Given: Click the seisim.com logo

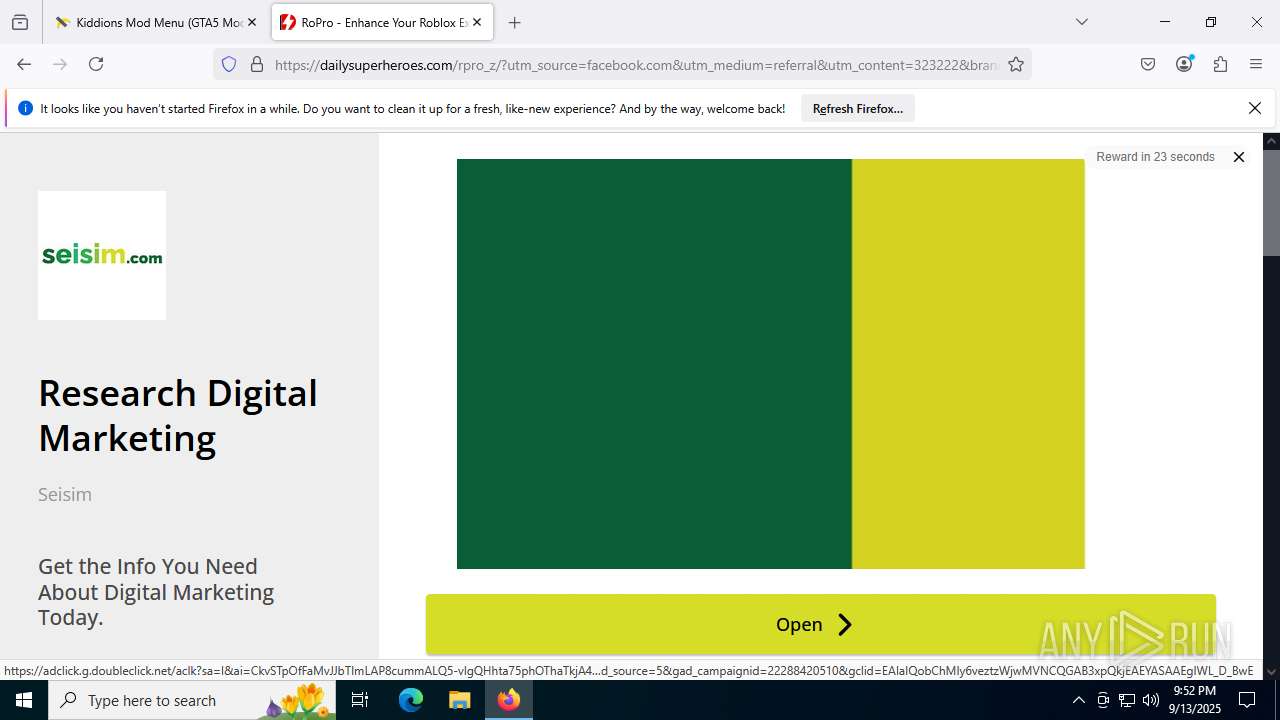Looking at the screenshot, I should click(x=102, y=255).
